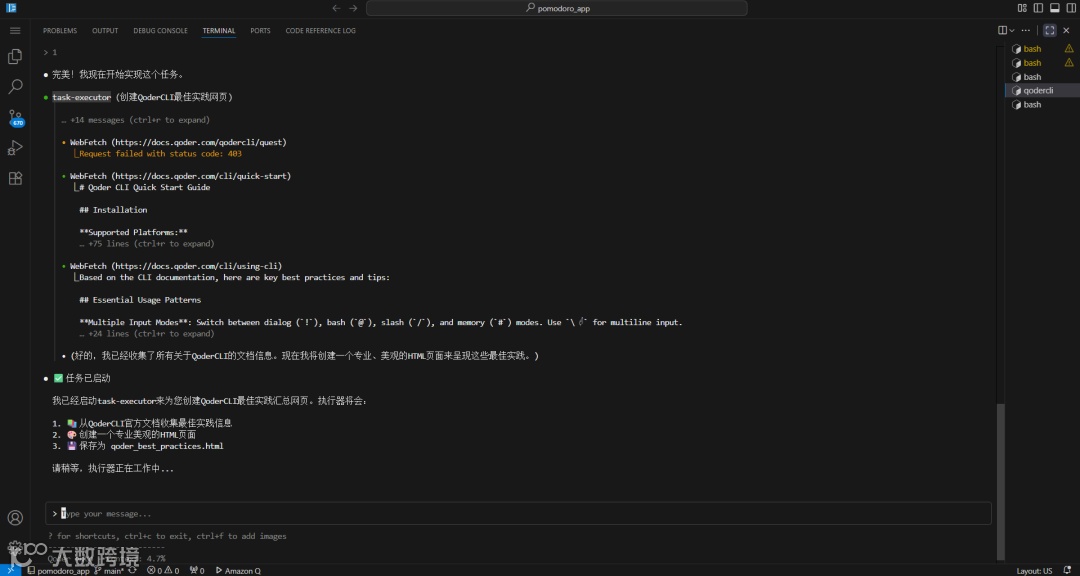Click the '+24 lines (ctrl+r to expand)' line

click(147, 333)
